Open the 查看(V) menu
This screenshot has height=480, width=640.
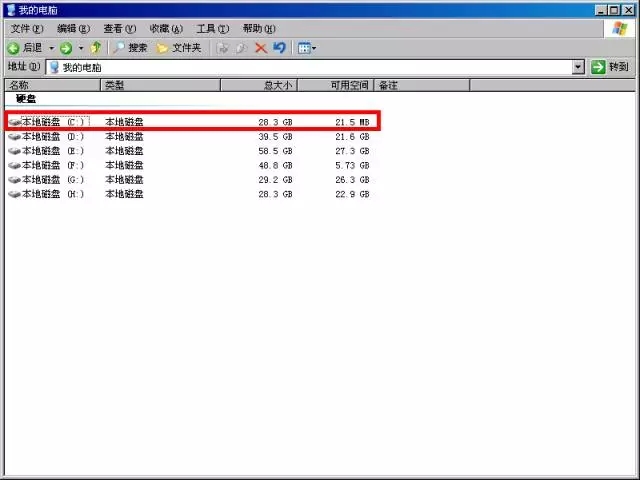click(x=120, y=29)
